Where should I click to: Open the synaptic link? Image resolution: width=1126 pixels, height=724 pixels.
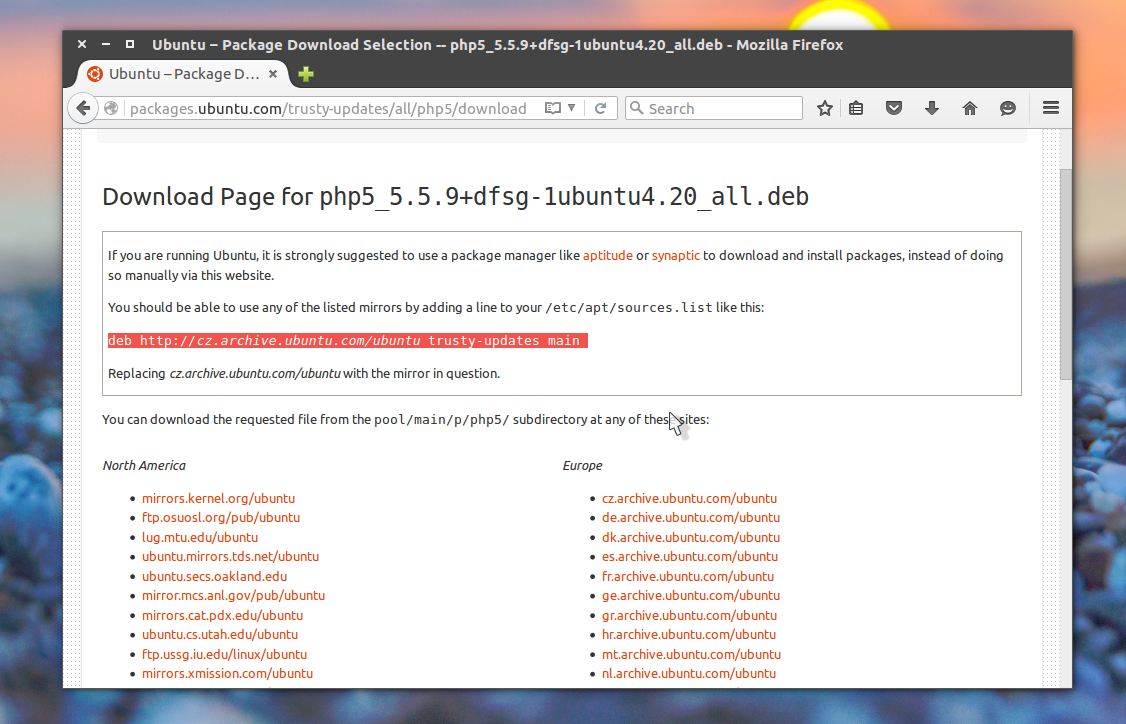(x=676, y=256)
